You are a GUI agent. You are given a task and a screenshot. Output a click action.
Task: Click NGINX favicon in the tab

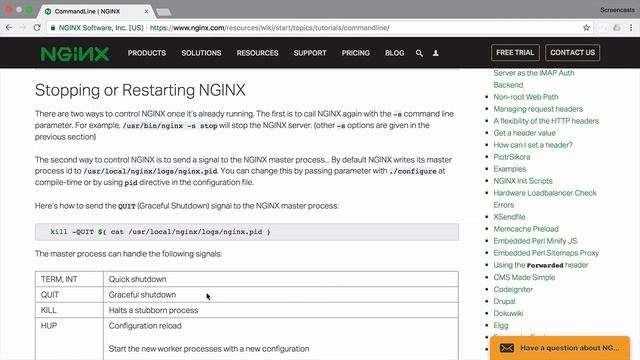click(x=48, y=11)
